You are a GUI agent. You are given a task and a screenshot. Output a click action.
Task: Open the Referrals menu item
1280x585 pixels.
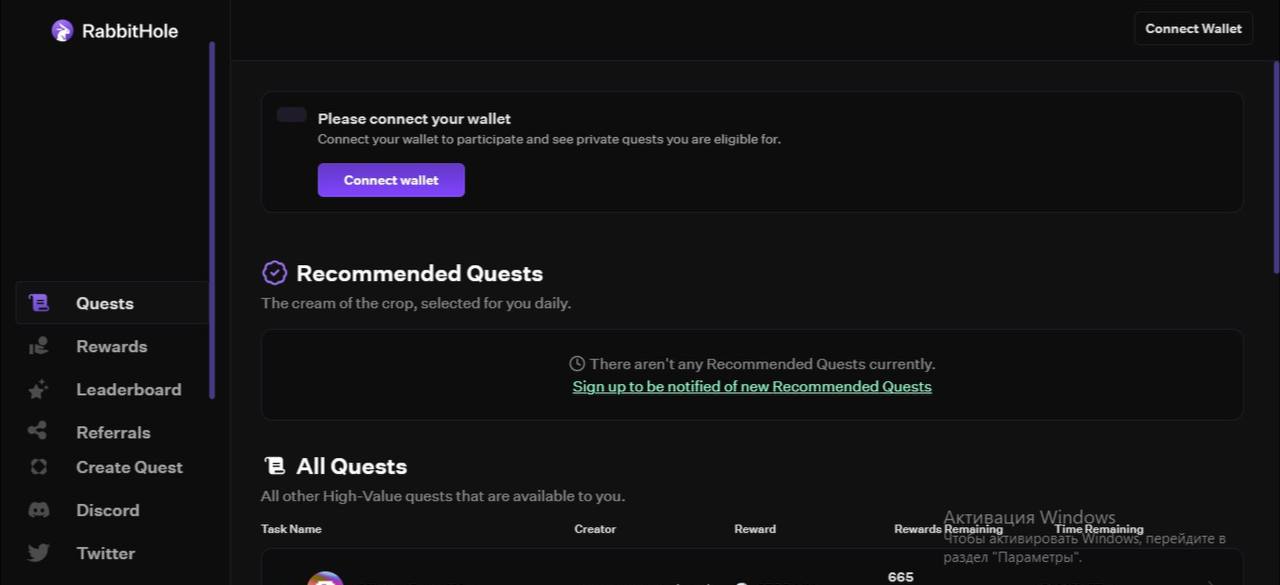tap(112, 432)
